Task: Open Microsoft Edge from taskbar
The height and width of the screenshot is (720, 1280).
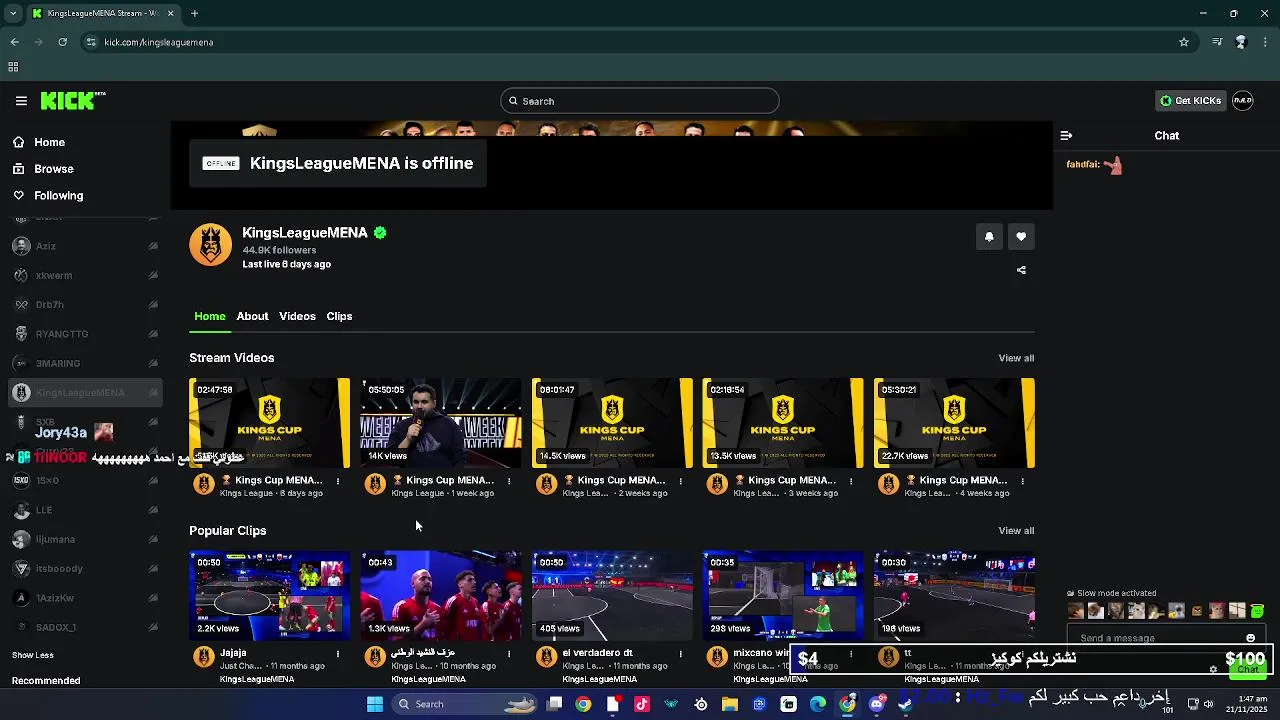Action: (x=818, y=704)
